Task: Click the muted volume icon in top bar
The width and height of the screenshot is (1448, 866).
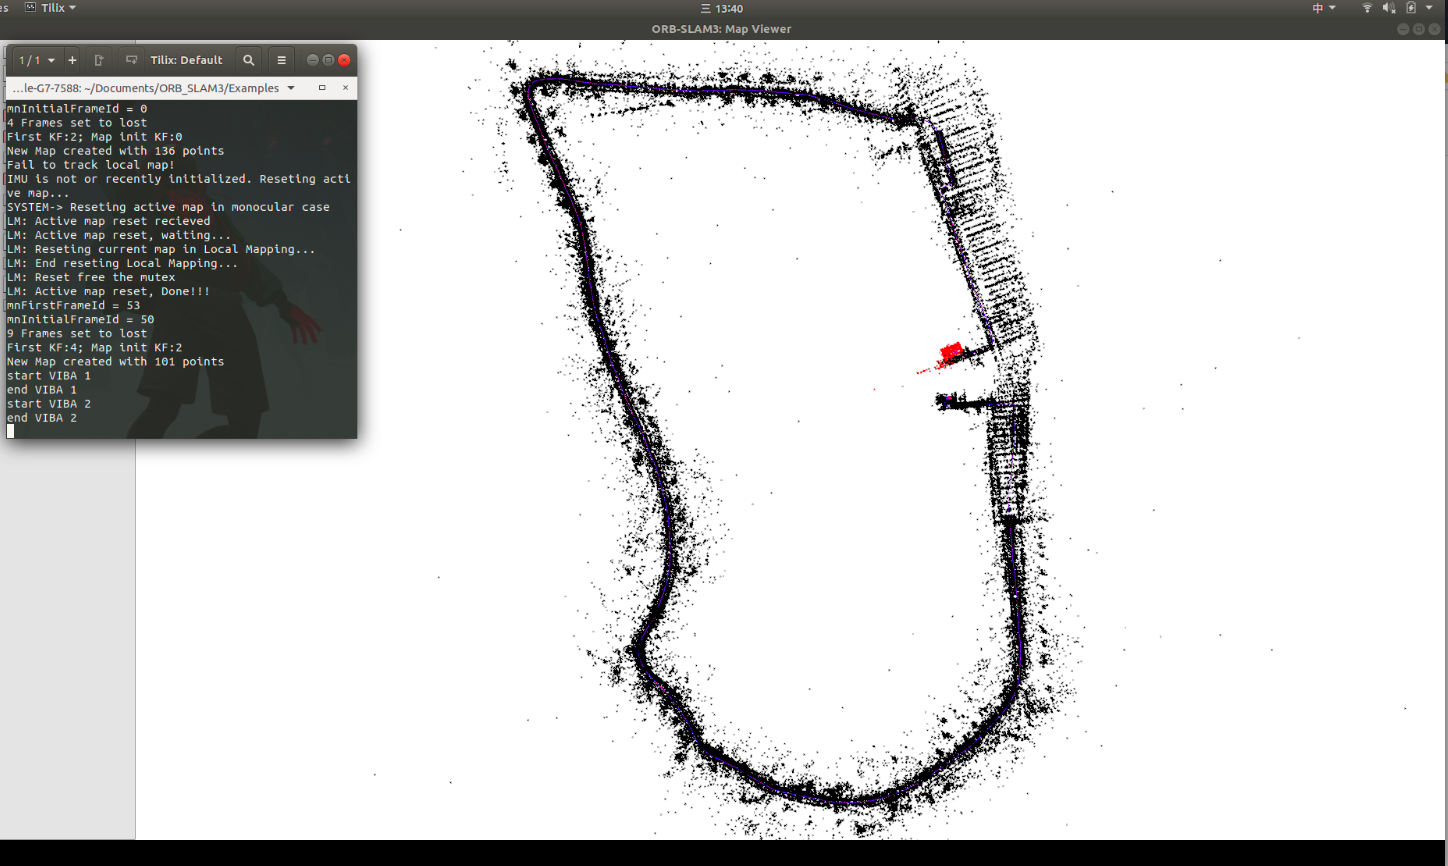Action: click(x=1389, y=8)
